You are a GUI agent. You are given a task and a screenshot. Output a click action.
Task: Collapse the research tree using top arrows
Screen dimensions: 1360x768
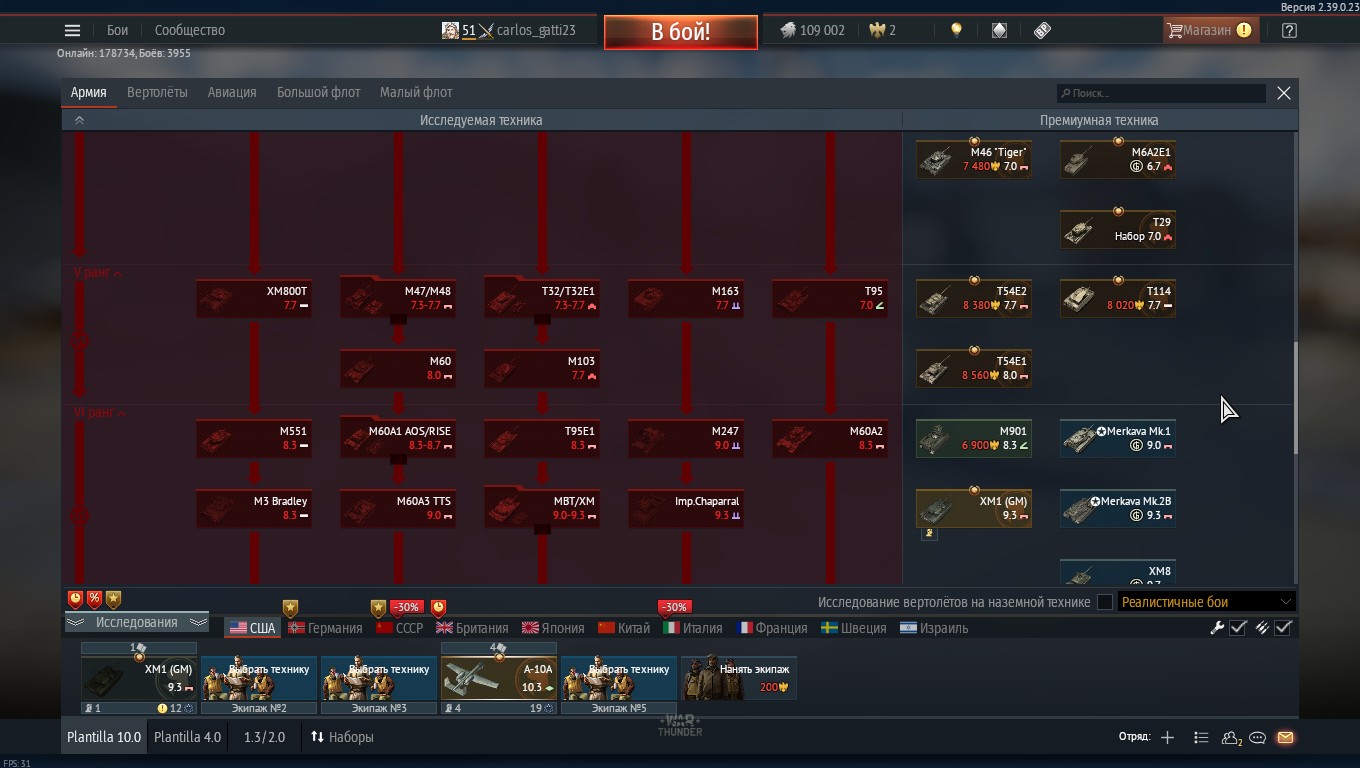click(x=79, y=120)
